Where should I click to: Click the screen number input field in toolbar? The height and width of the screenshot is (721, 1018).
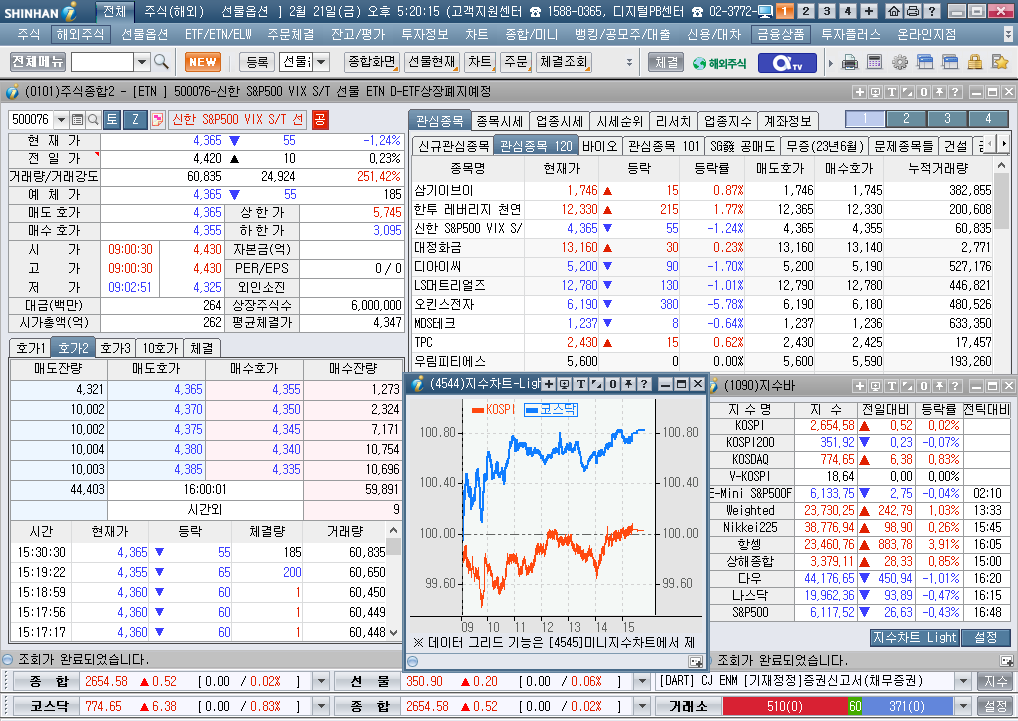click(x=102, y=62)
